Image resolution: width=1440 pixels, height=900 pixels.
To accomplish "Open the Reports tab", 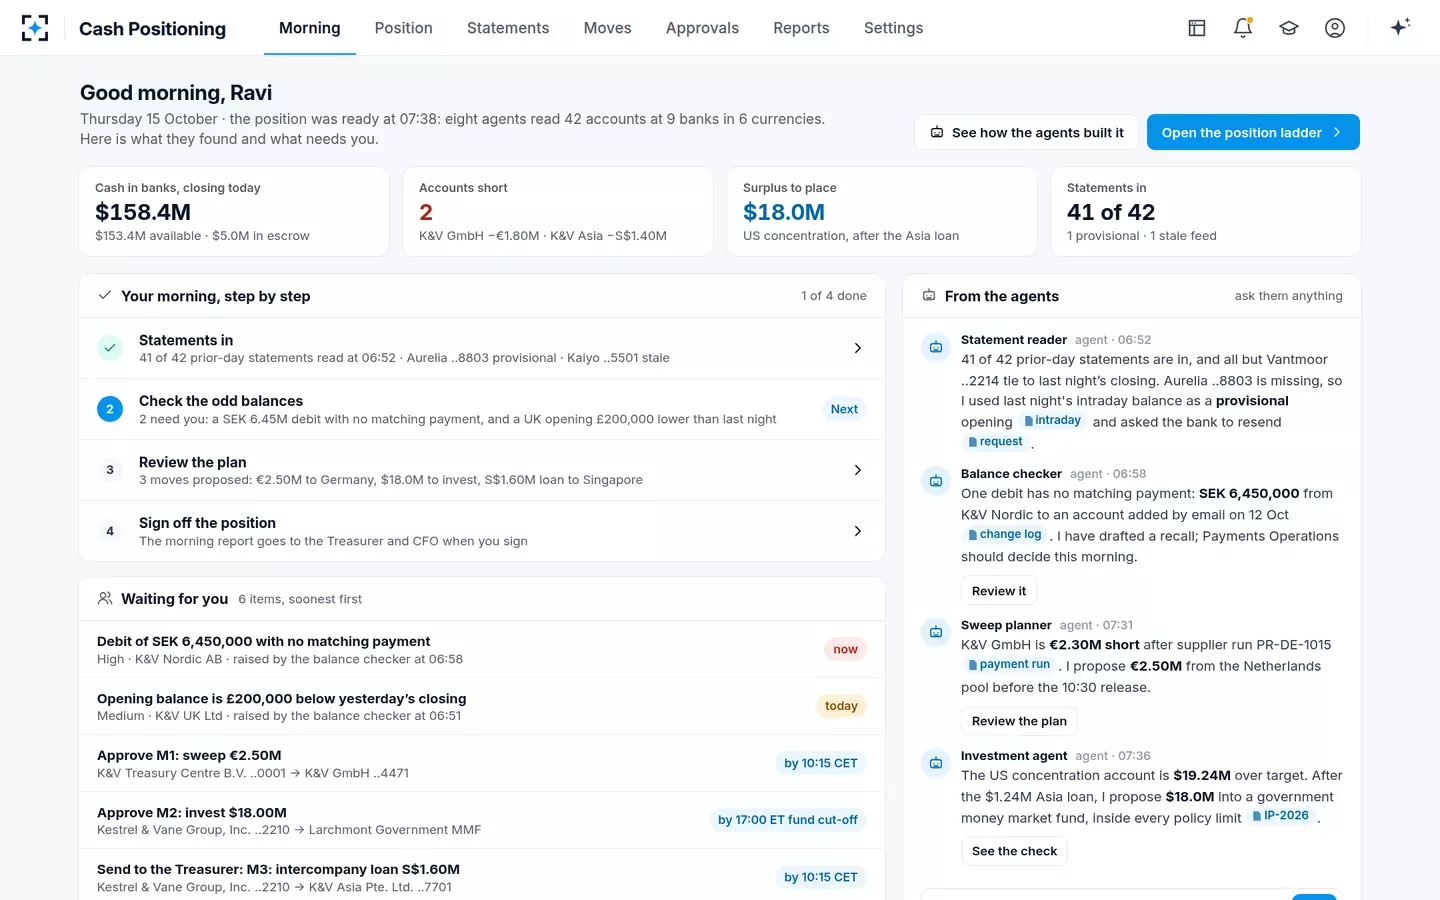I will 801,28.
